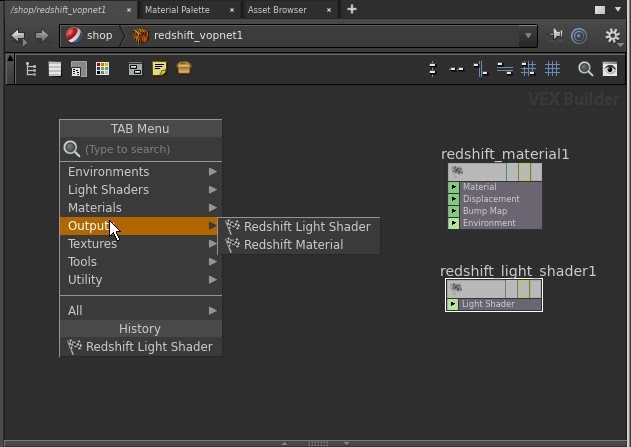Toggle the yellow-outlined flag on redshift_material1
Viewport: 631px width, 447px height.
524,172
